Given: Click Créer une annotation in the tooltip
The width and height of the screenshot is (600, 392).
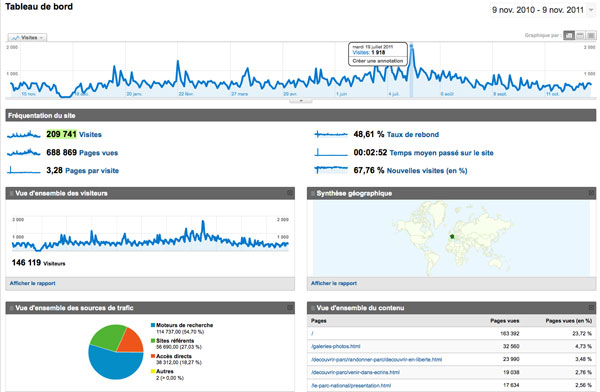Looking at the screenshot, I should [378, 61].
